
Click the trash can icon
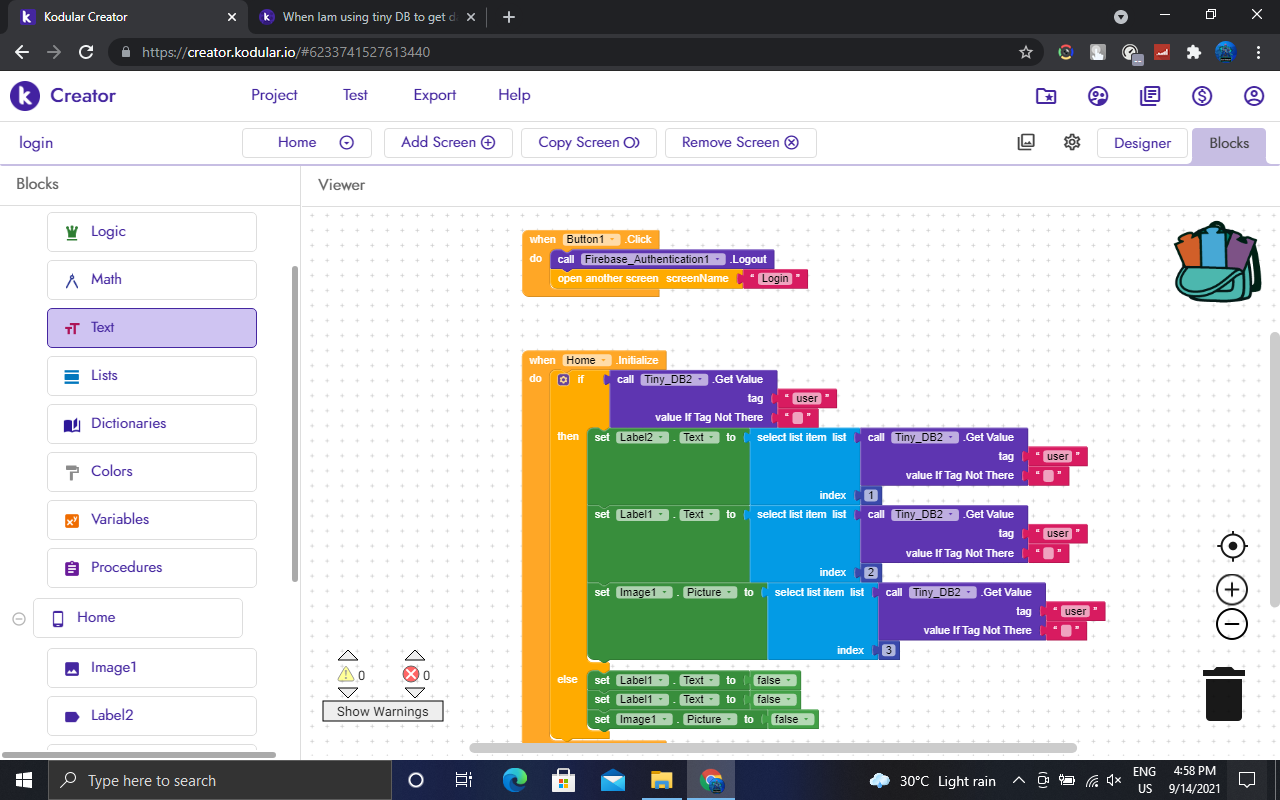pos(1224,693)
